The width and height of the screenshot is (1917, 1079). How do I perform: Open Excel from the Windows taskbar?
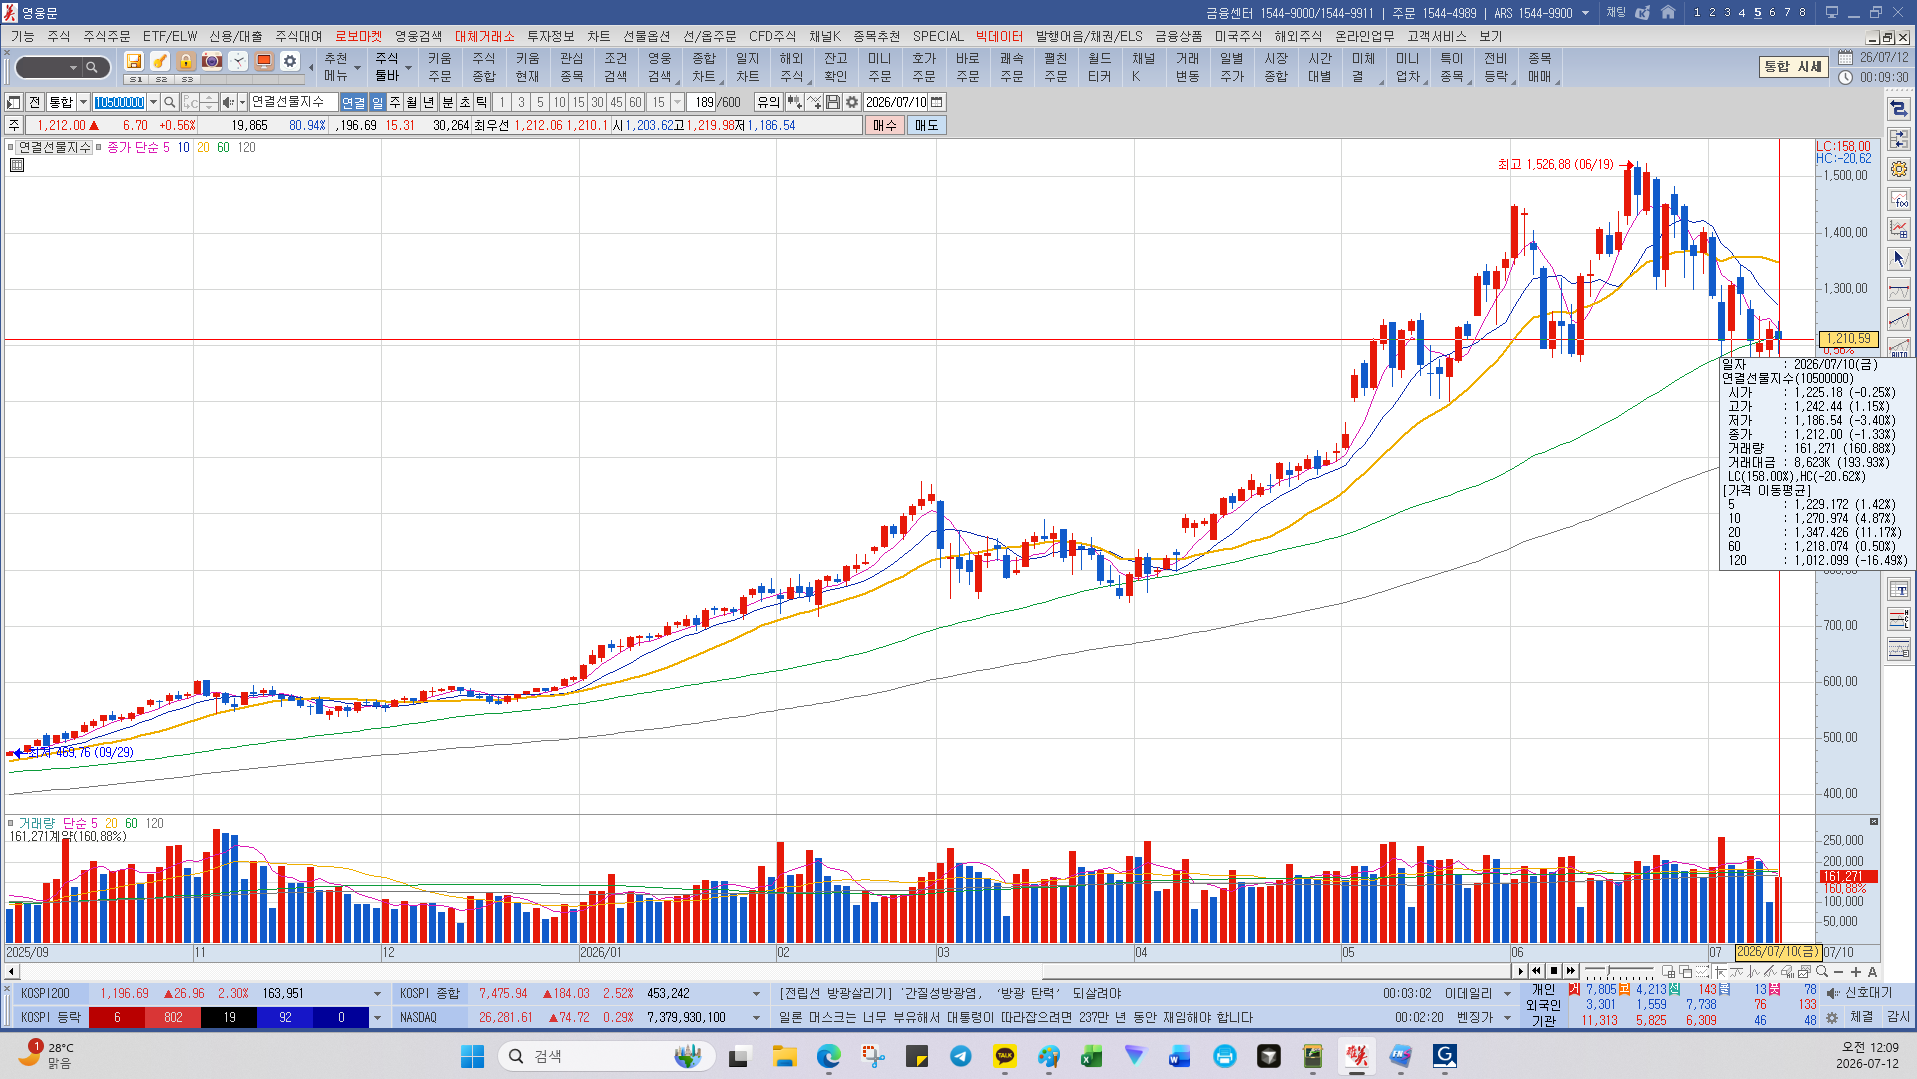1091,1056
